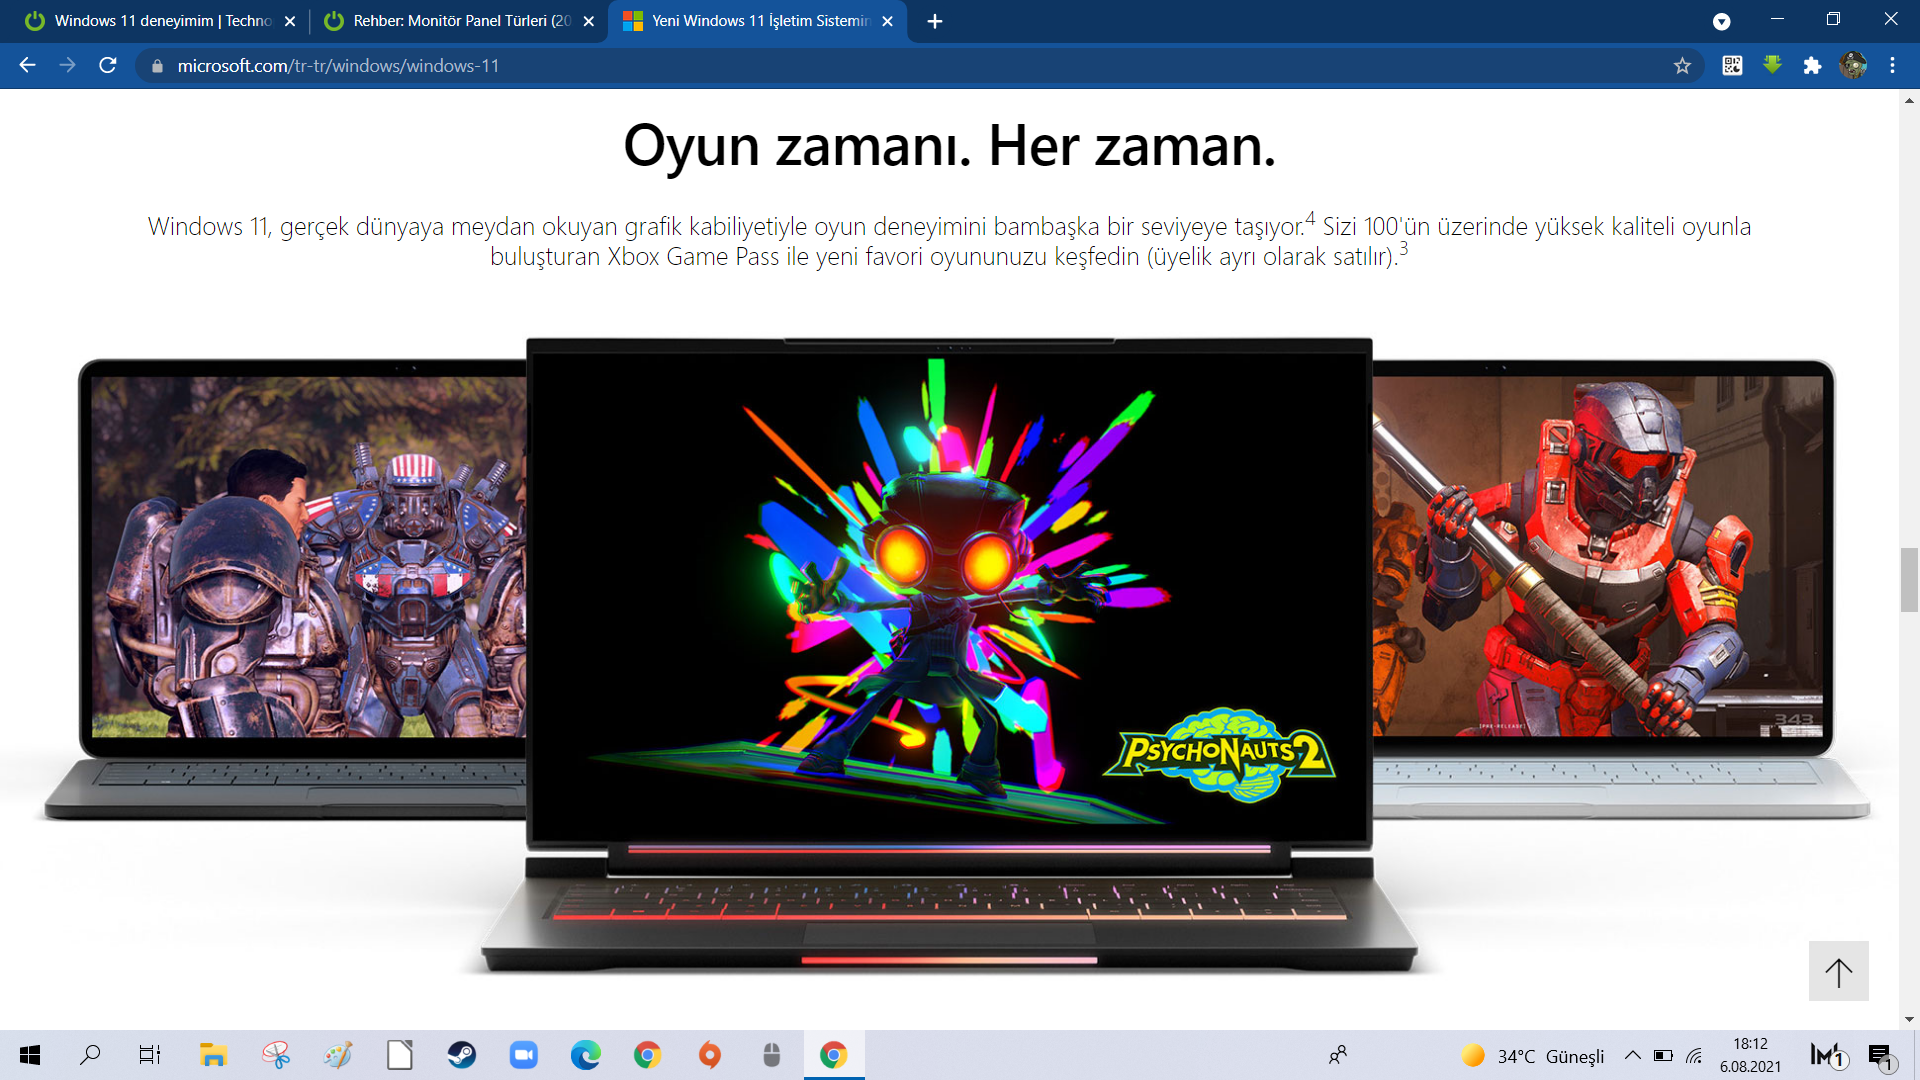Image resolution: width=1920 pixels, height=1080 pixels.
Task: Switch to Windows 11 deneyimim tab
Action: tap(160, 21)
